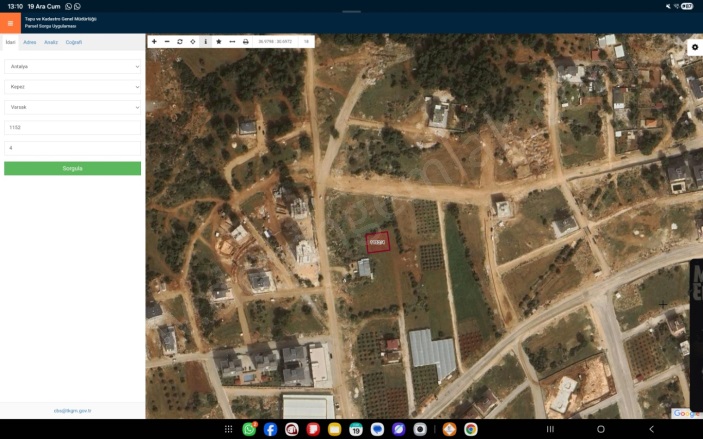Open WhatsApp from the taskbar
The width and height of the screenshot is (703, 439).
click(249, 429)
